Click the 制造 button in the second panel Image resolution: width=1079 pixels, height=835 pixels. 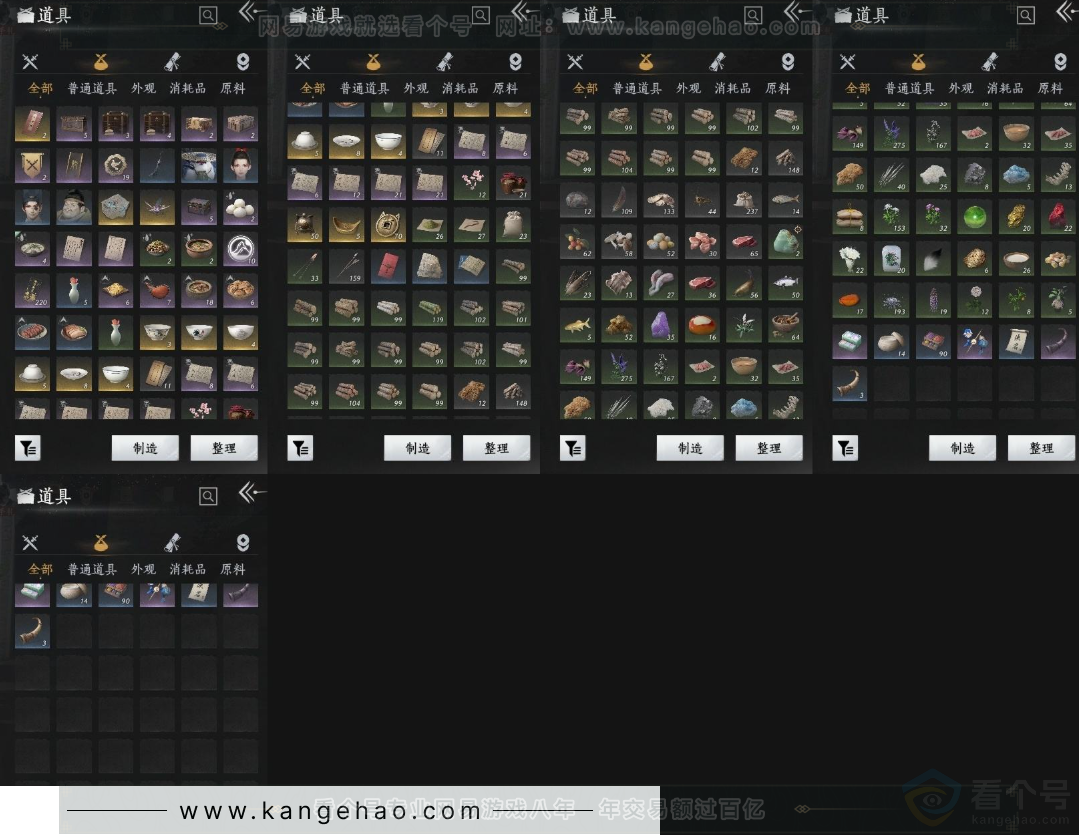pos(418,448)
